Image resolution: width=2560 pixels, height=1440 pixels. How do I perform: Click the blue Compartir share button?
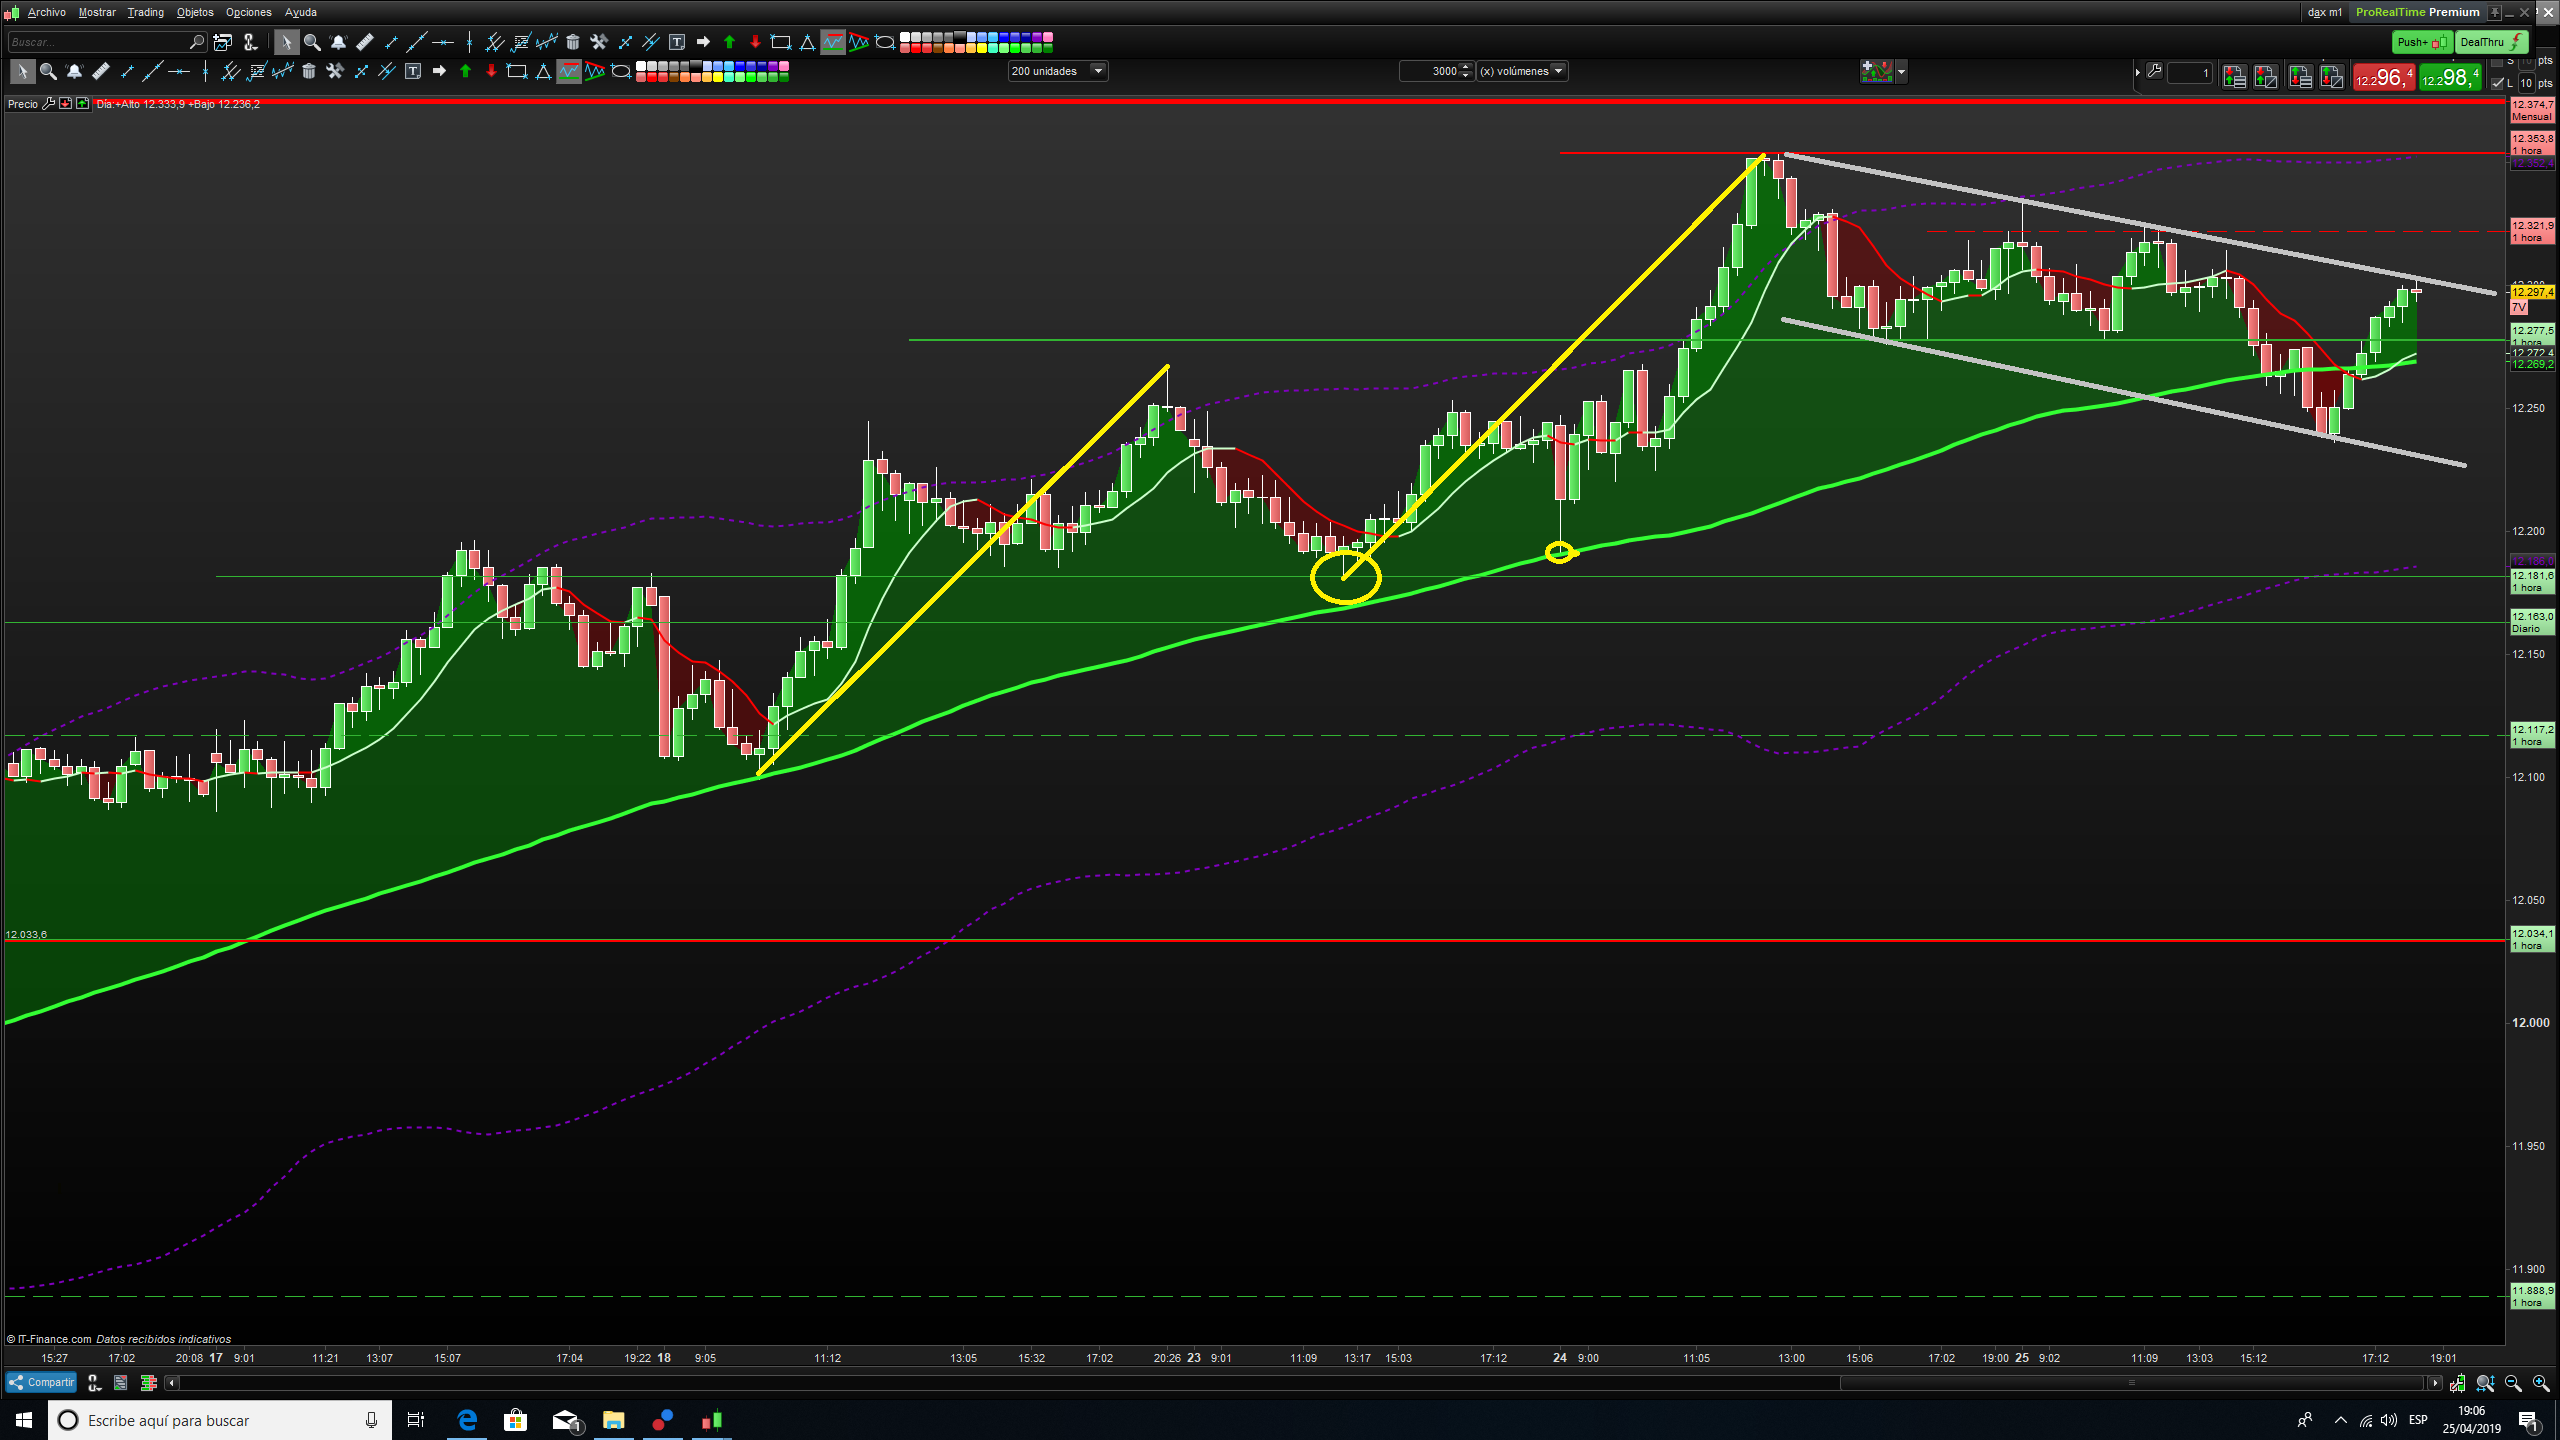[41, 1383]
